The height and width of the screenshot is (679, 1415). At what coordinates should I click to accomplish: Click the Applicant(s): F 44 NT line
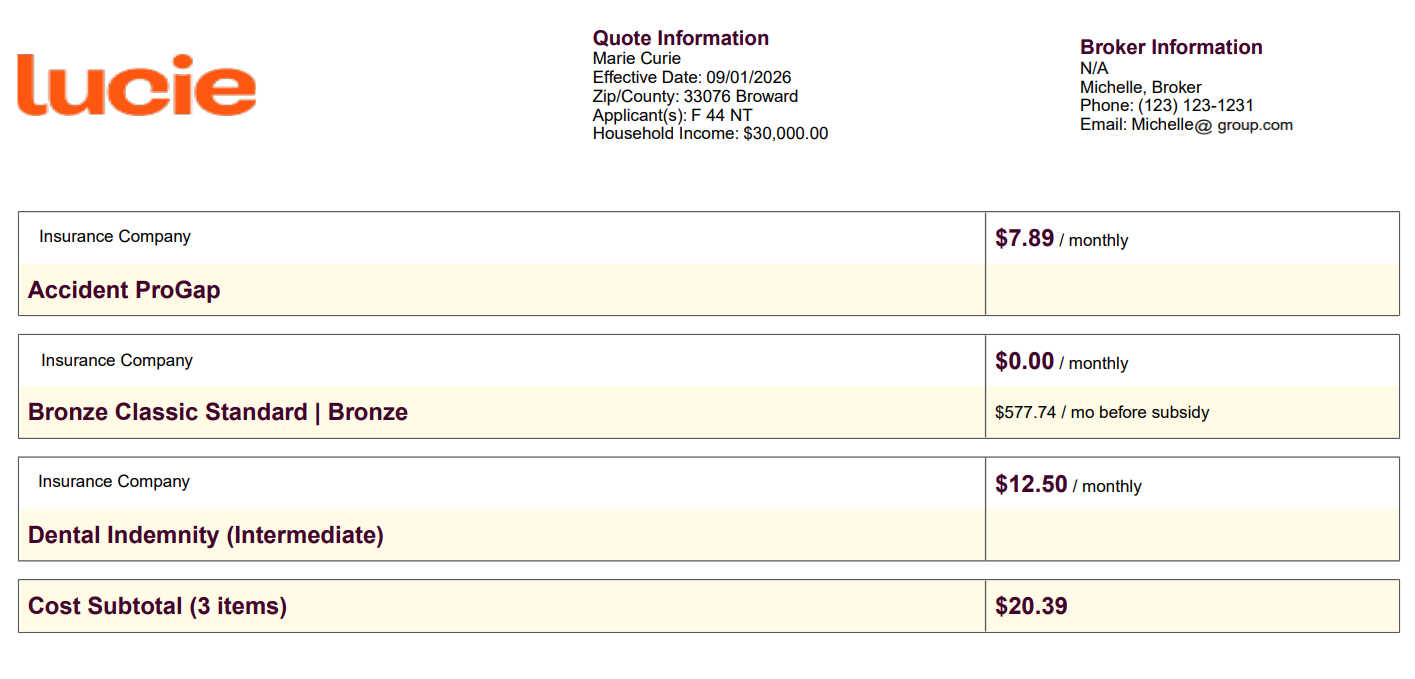coord(672,115)
